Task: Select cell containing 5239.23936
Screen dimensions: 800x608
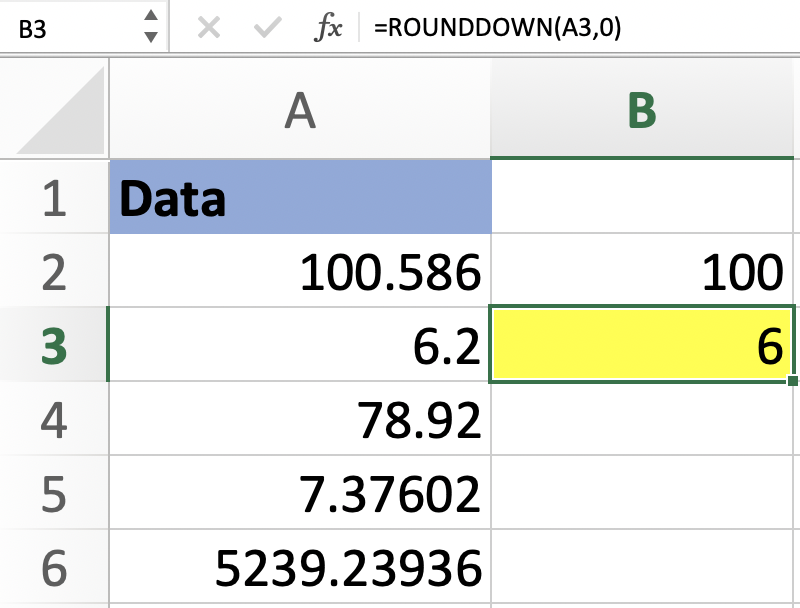Action: (300, 568)
